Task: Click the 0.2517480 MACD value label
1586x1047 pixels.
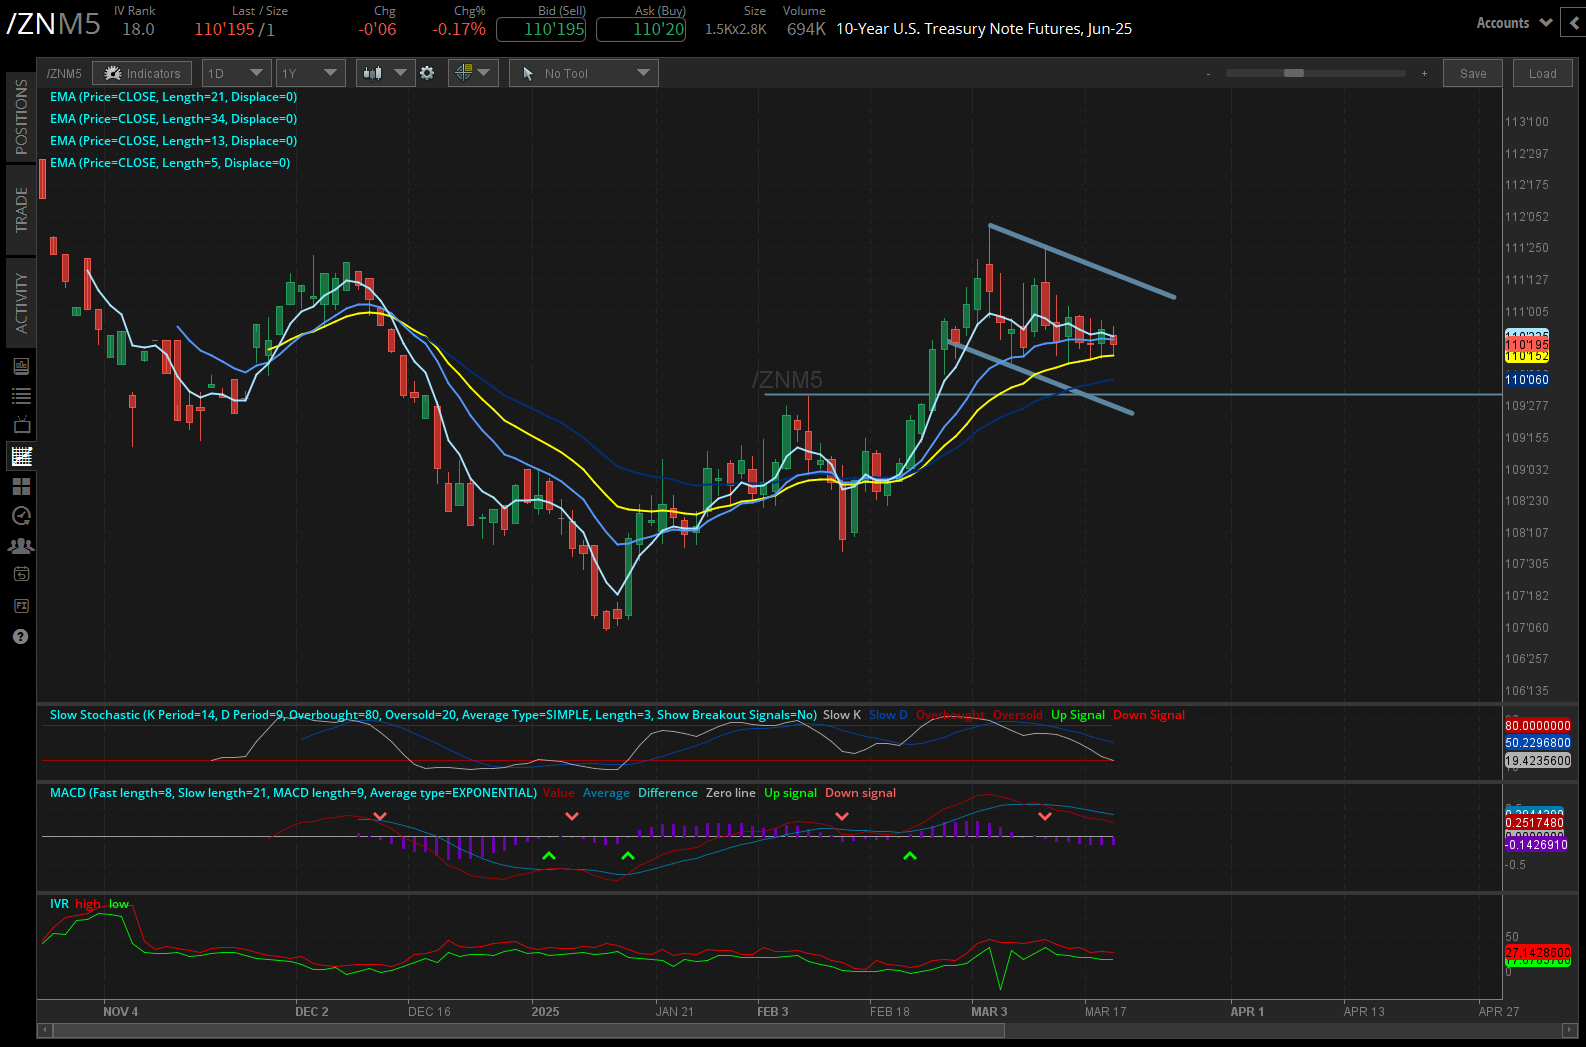Action: (x=1535, y=823)
